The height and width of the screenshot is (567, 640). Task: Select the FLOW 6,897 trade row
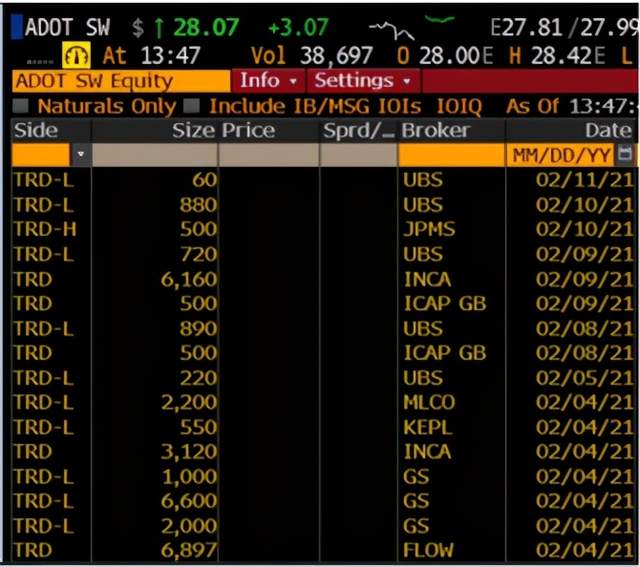322,550
